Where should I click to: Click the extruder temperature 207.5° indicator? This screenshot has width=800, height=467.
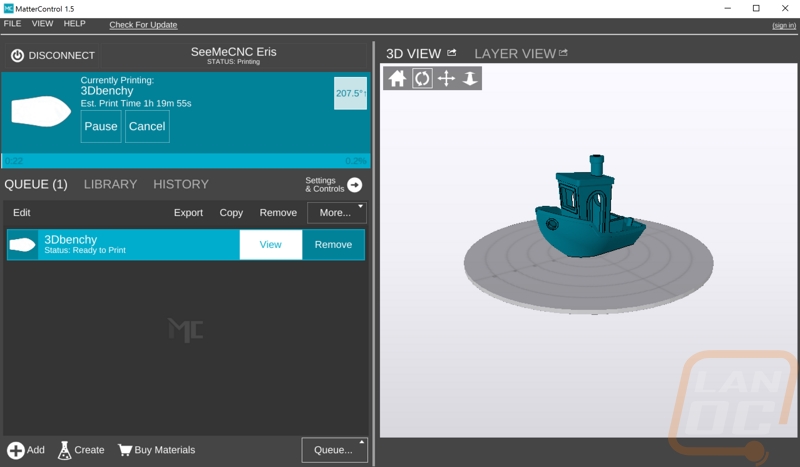point(350,93)
